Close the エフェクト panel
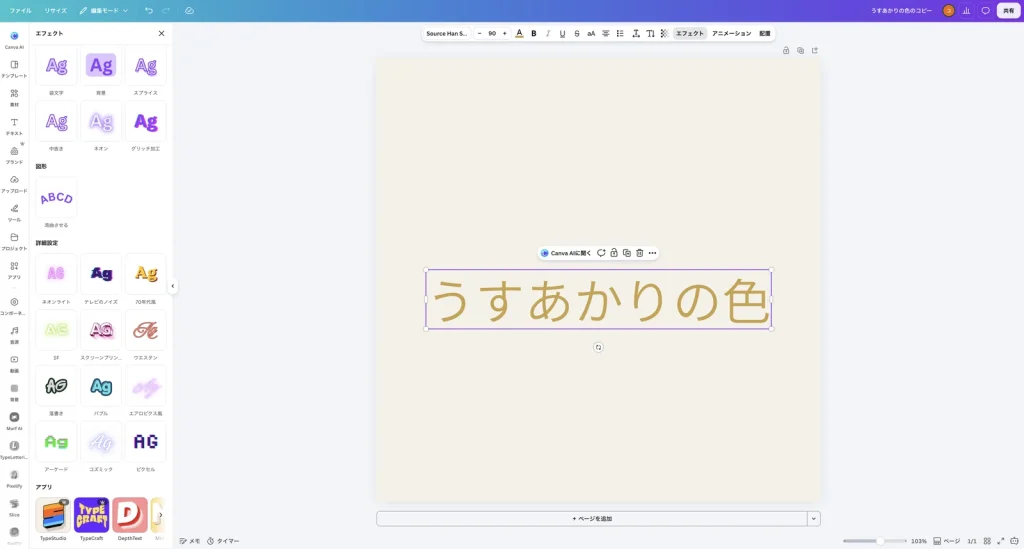The width and height of the screenshot is (1024, 549). (x=161, y=33)
